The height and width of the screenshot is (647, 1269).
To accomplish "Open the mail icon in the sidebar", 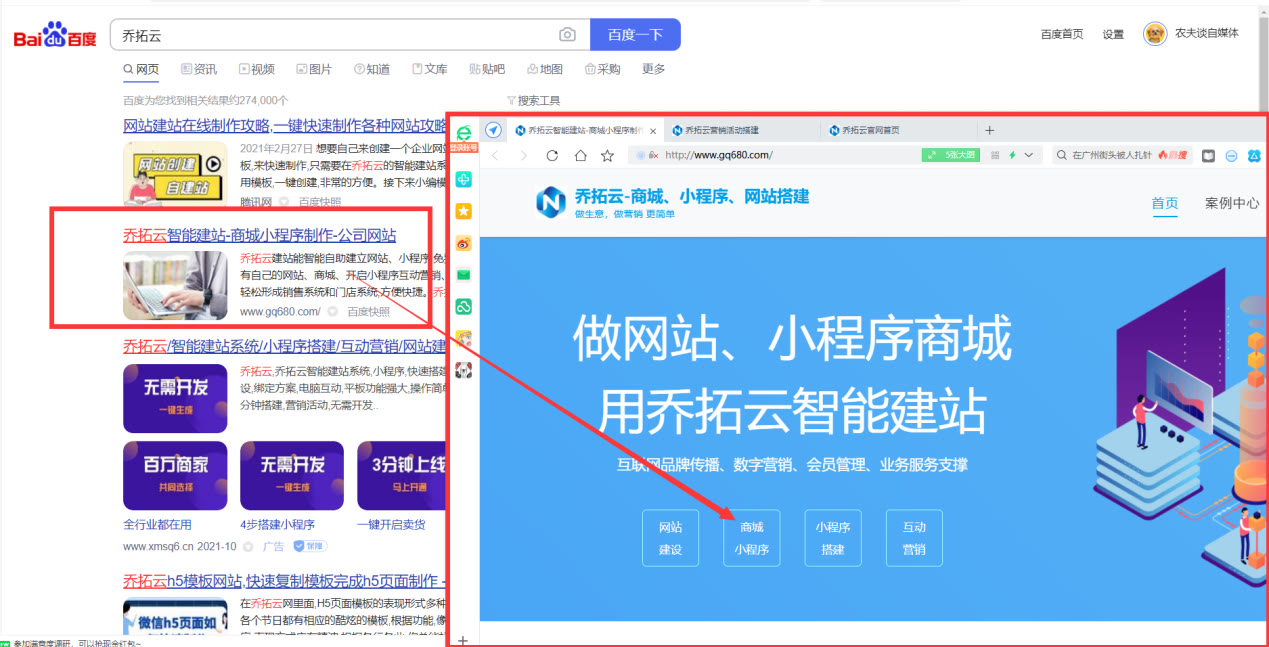I will (463, 274).
